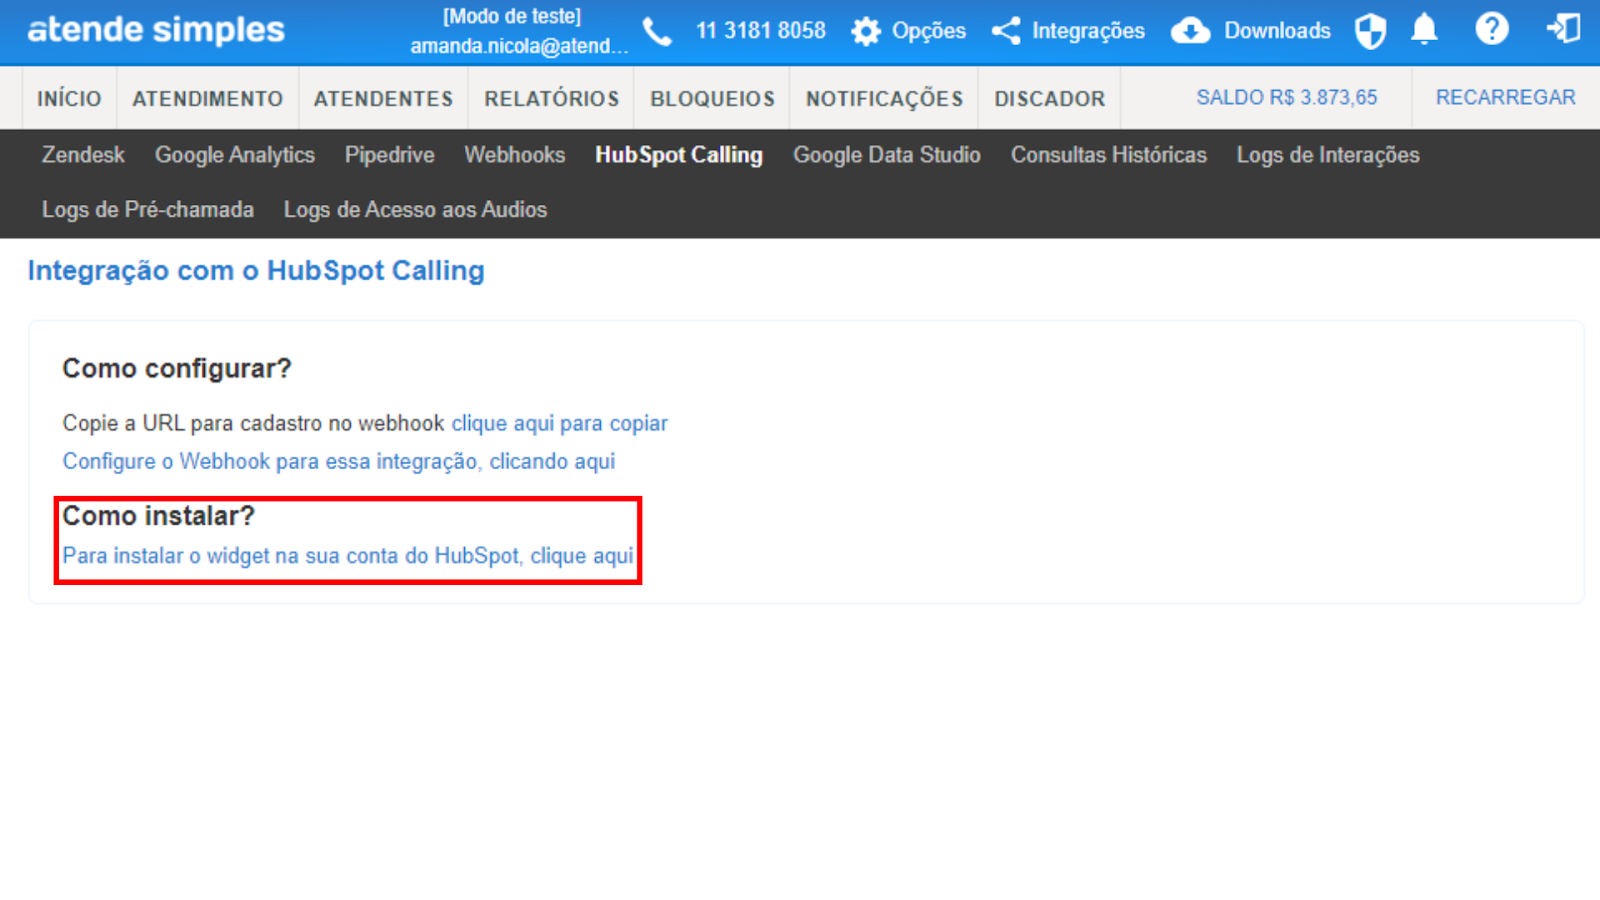Click the phone number 11 3181 8058
Screen dimensions: 1600x900
(761, 31)
